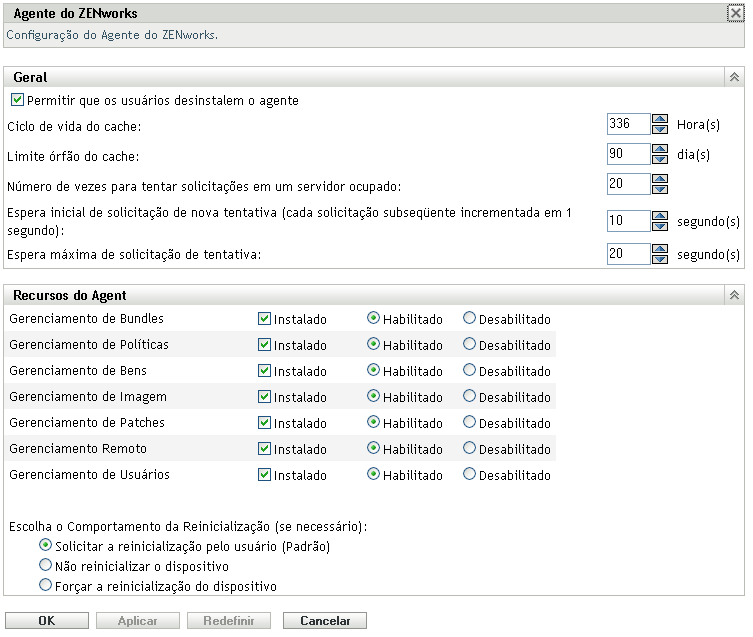Viewport: 753px width, 637px height.
Task: Uncheck Instalado for Gerenciamento de Imagem
Action: point(264,396)
